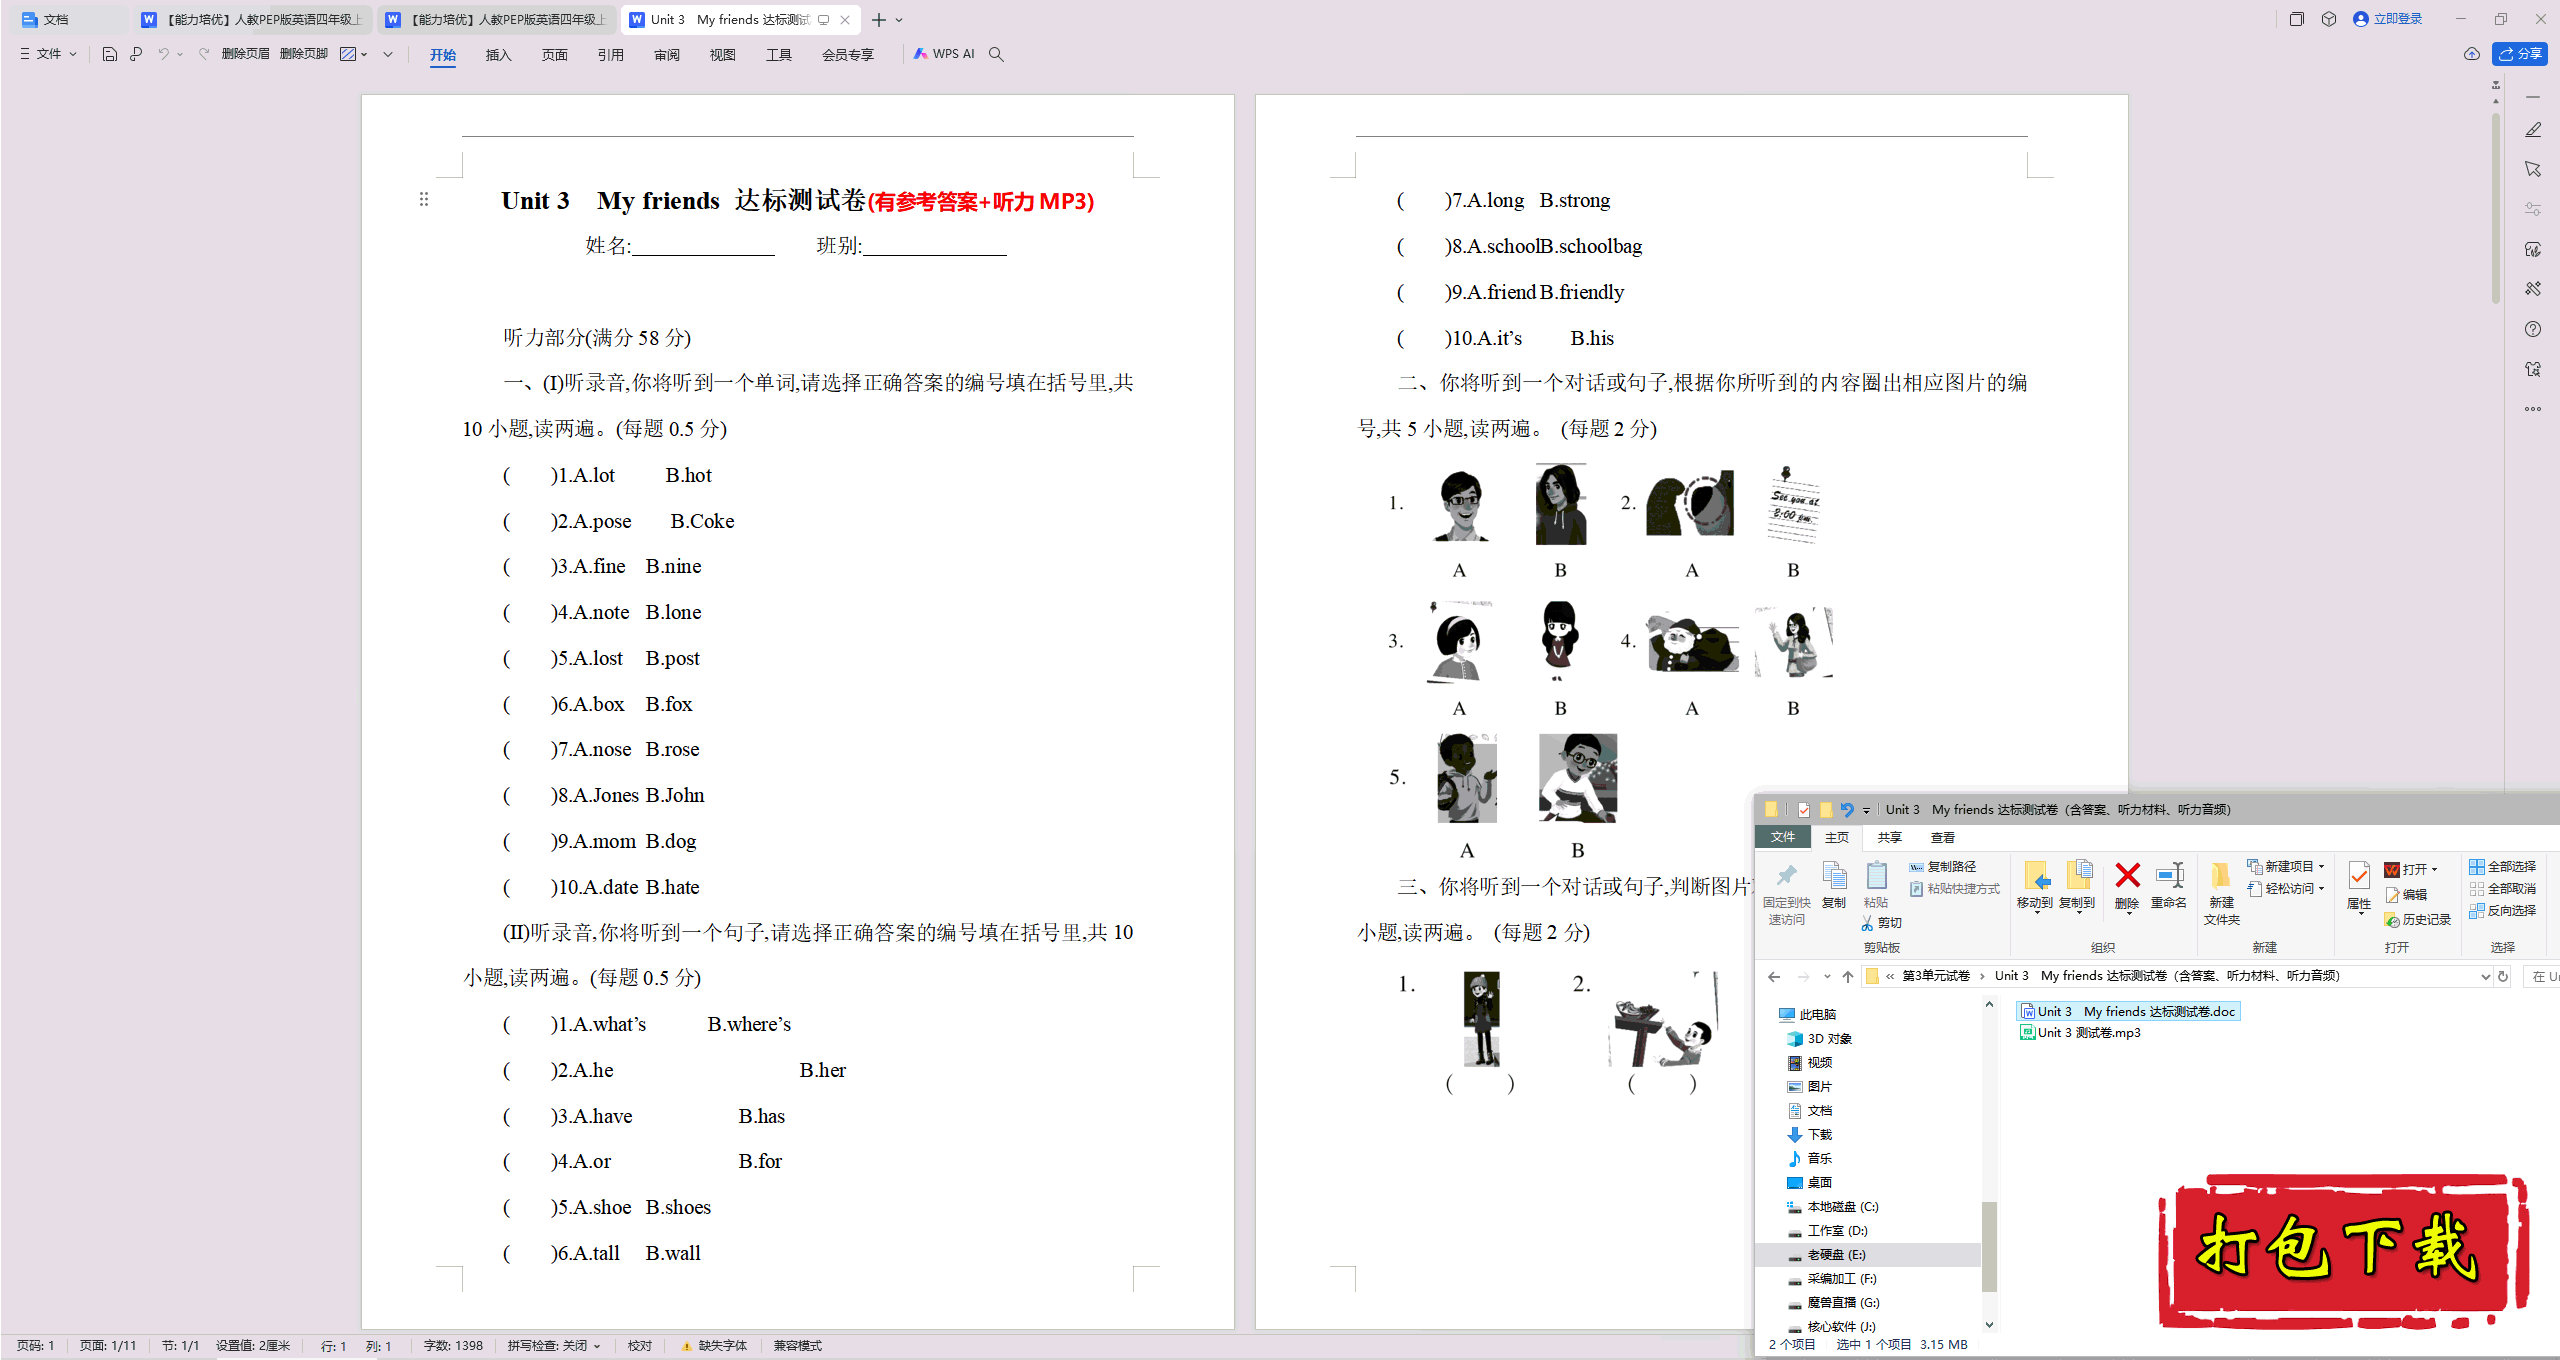Expand the quick access toolbar chevron

(388, 54)
